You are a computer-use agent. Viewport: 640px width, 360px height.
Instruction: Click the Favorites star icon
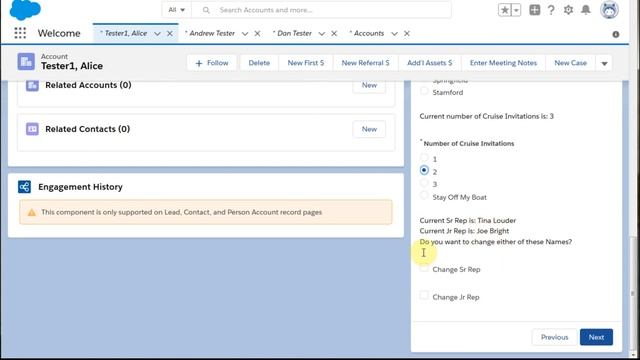tap(504, 10)
